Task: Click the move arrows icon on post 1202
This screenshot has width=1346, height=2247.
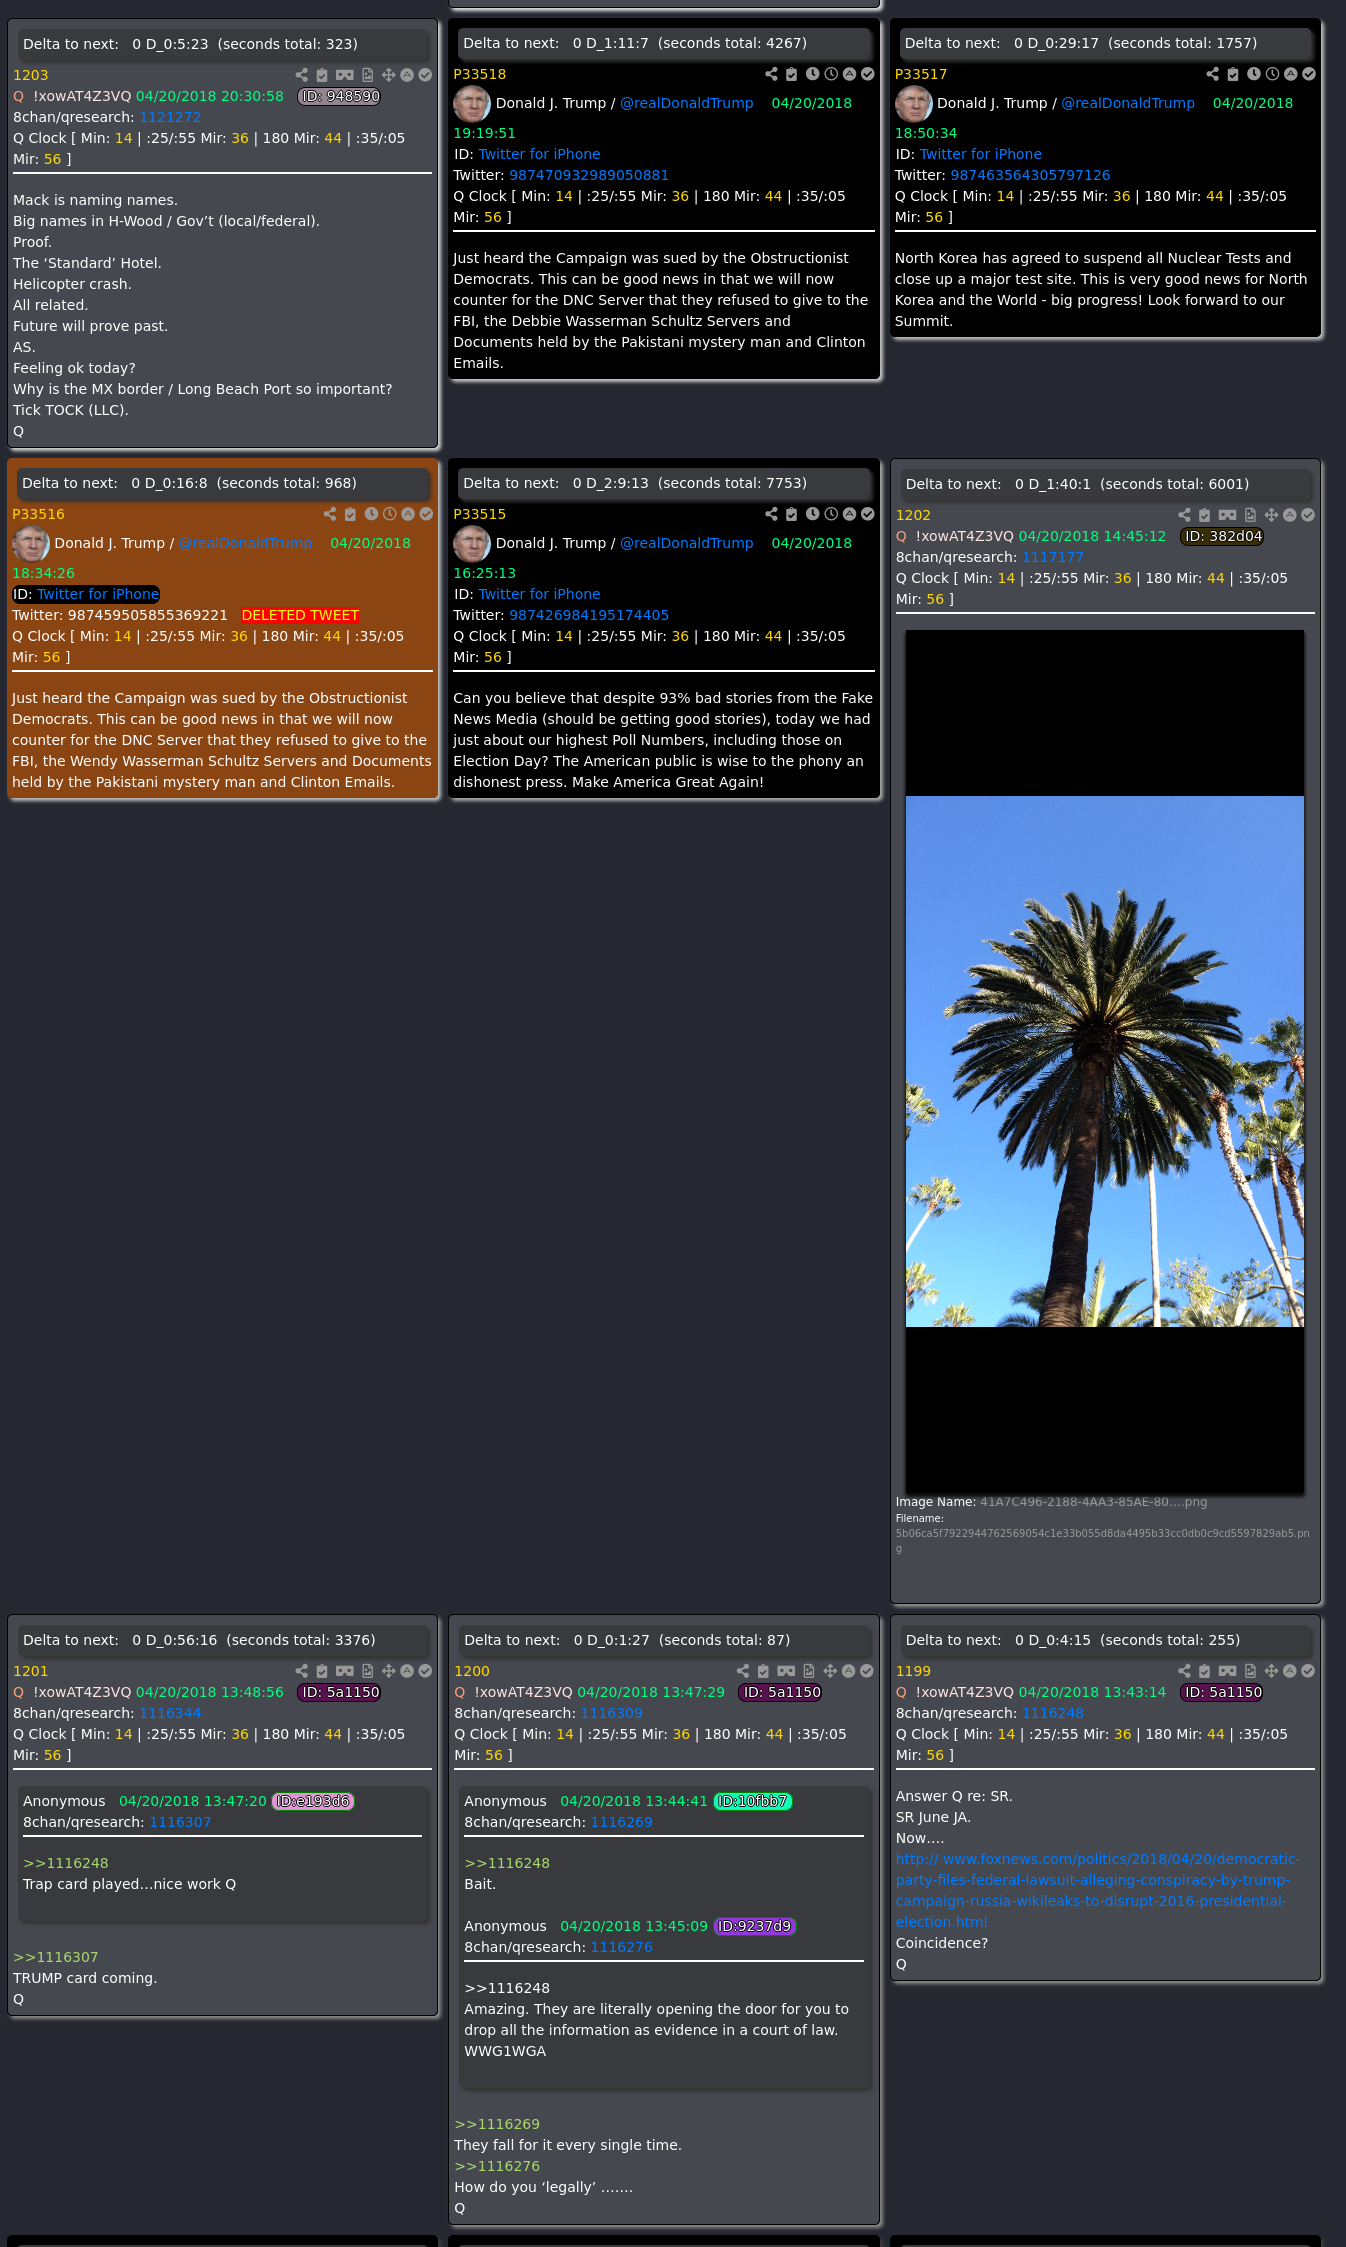Action: coord(1271,515)
